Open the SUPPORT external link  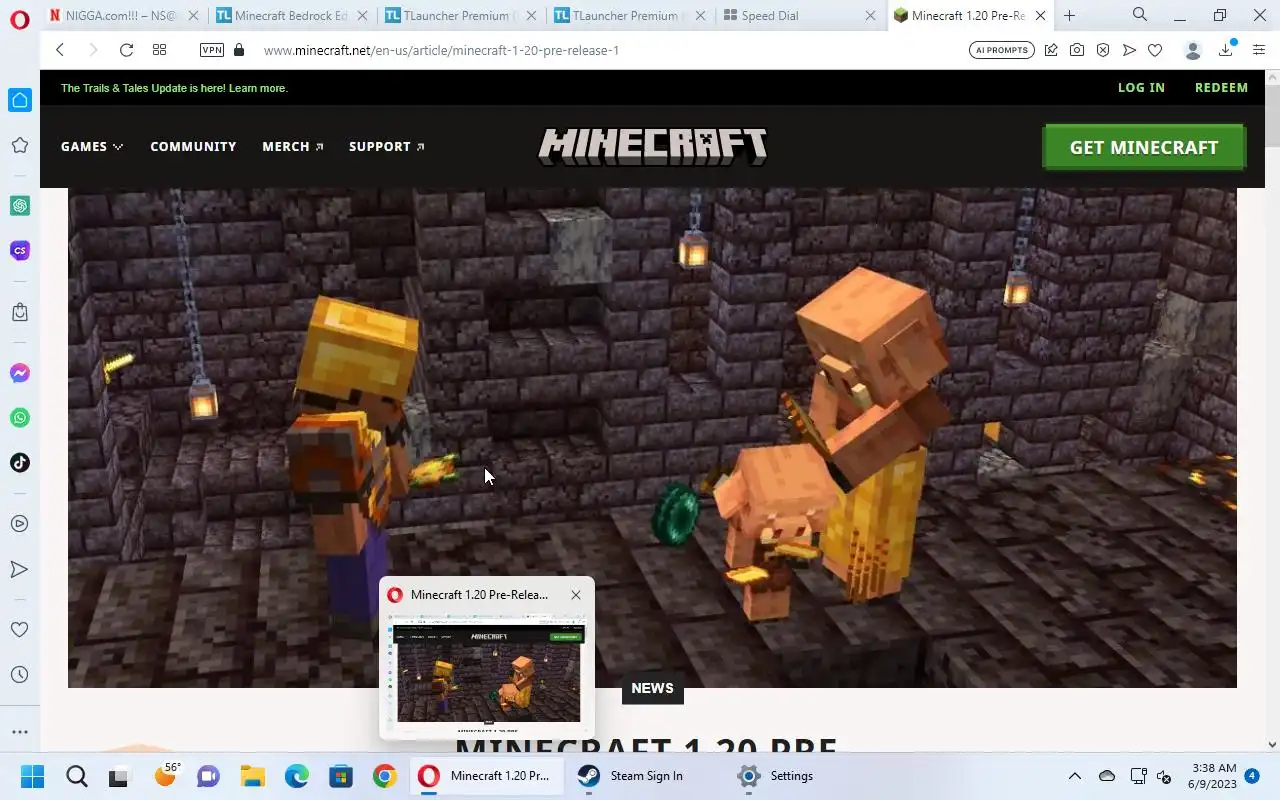coord(387,146)
